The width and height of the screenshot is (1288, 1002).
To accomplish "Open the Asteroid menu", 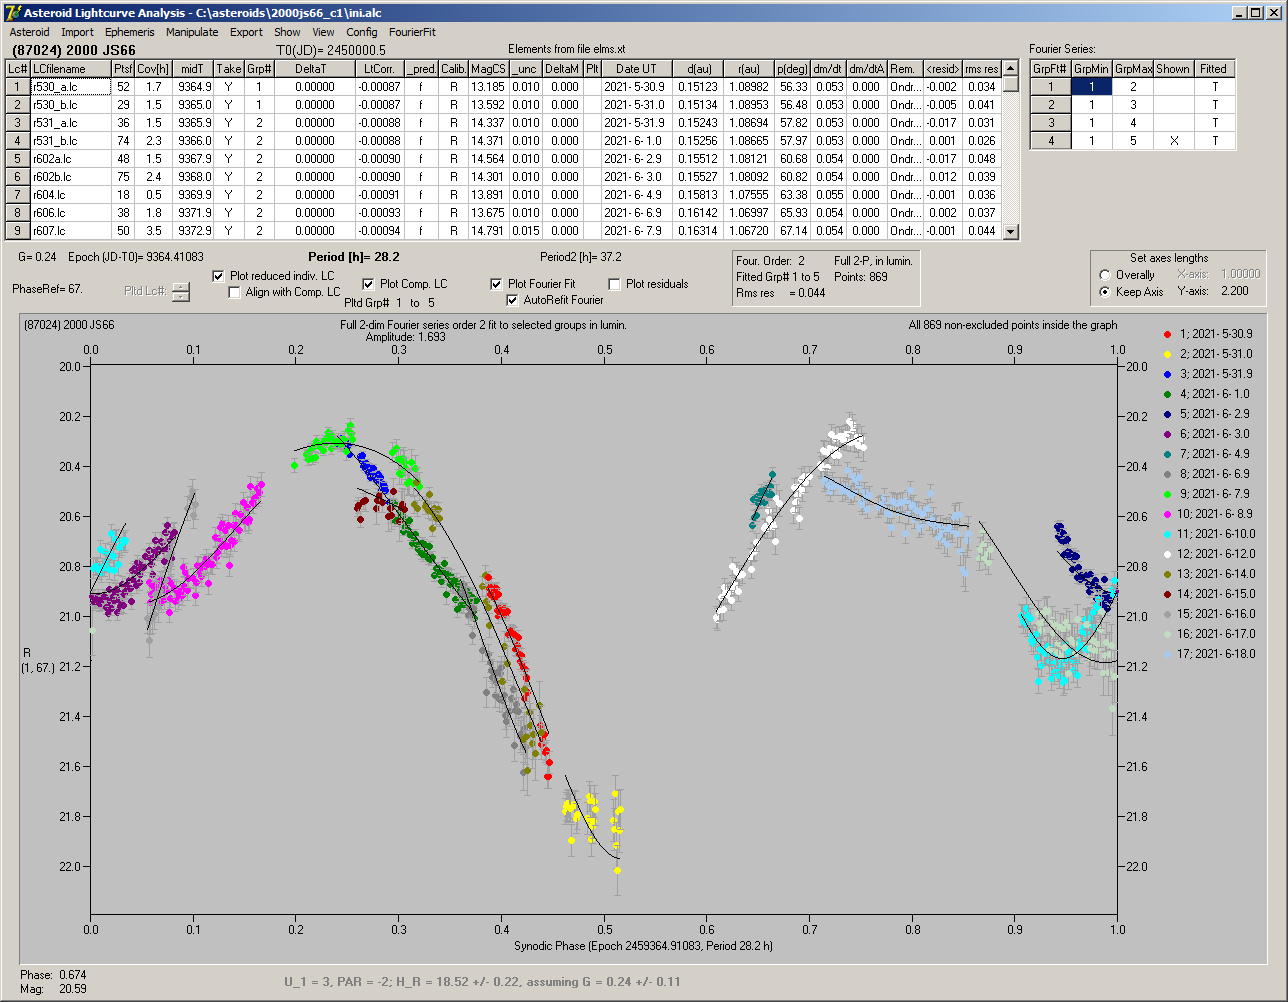I will coord(29,32).
